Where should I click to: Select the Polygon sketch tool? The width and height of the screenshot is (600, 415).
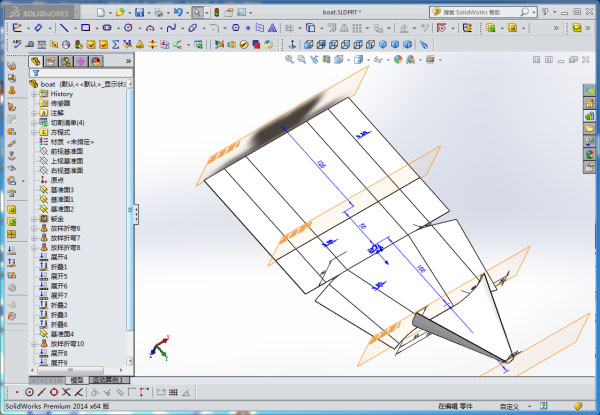pyautogui.click(x=236, y=28)
